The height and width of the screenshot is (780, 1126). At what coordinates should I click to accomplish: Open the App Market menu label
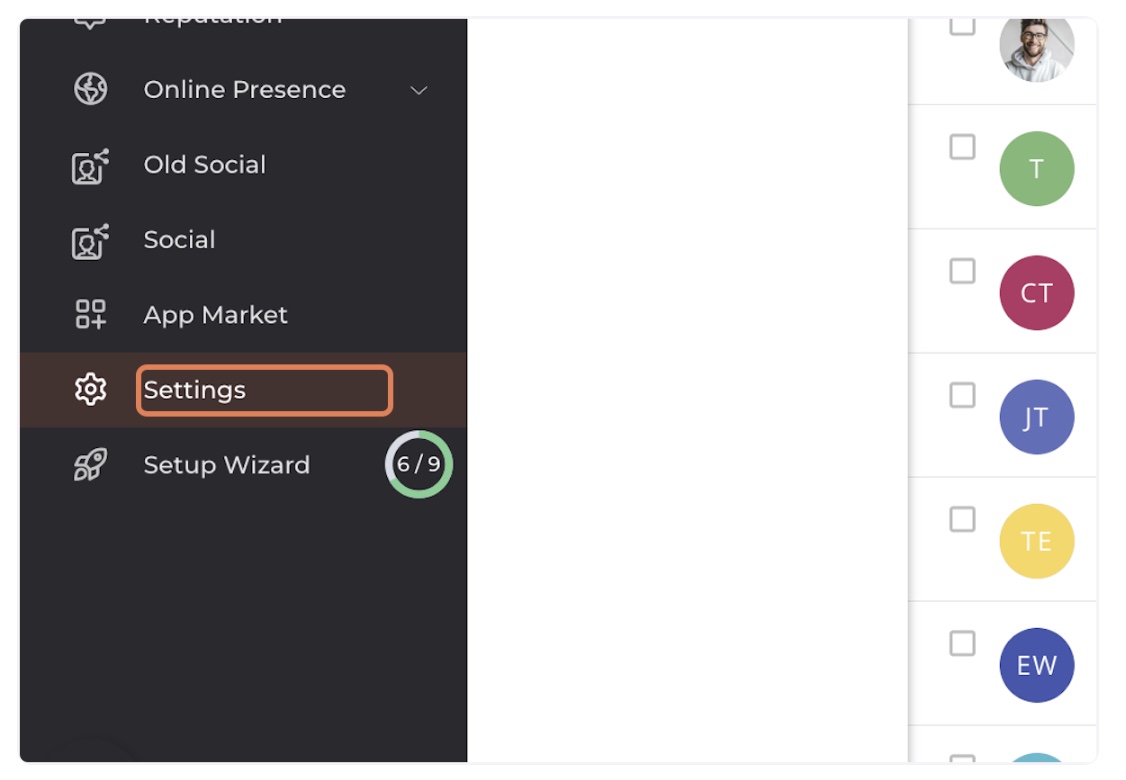215,315
